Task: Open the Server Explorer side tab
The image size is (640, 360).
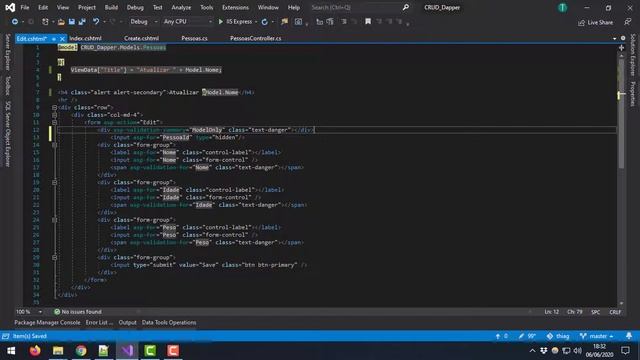Action: [7, 52]
